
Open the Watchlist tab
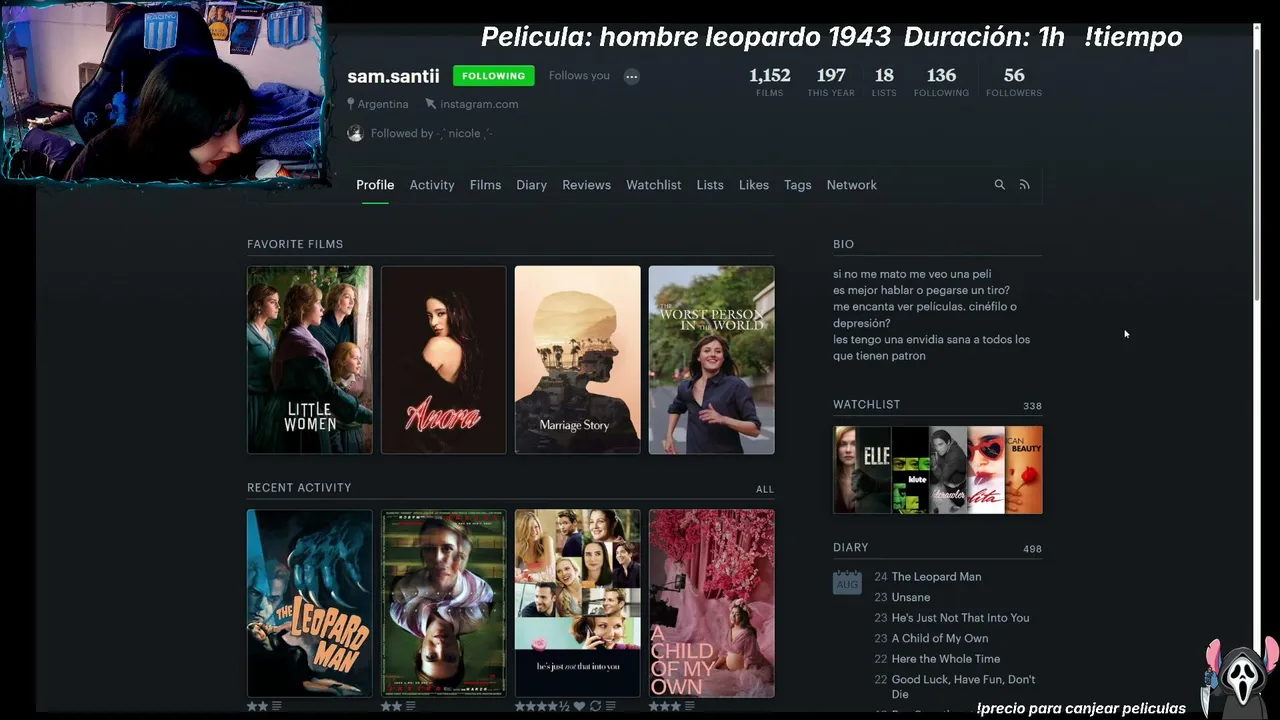tap(653, 185)
